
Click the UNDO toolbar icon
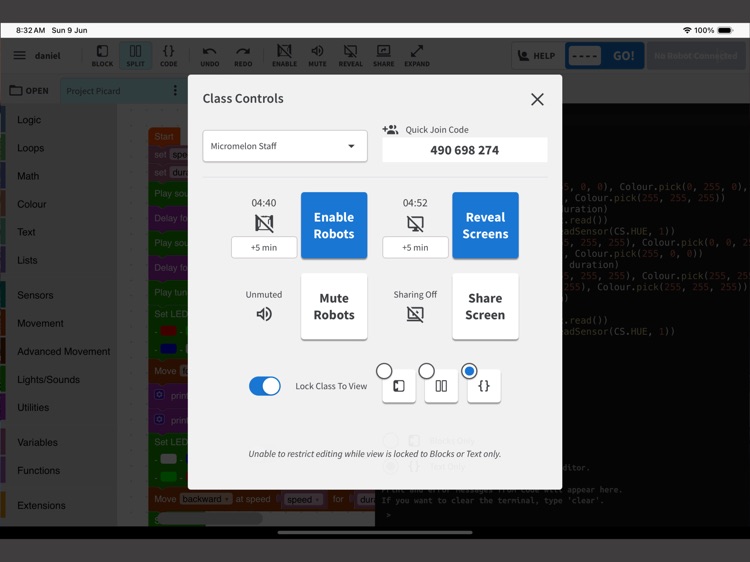(x=210, y=56)
